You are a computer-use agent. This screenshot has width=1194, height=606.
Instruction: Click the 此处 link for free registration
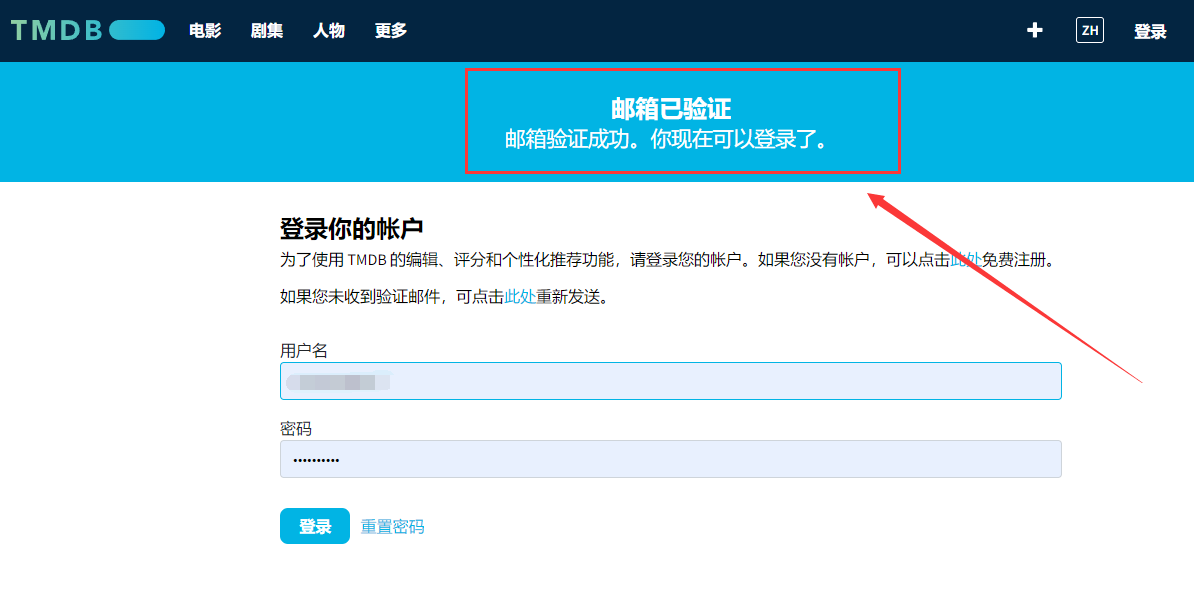click(965, 261)
